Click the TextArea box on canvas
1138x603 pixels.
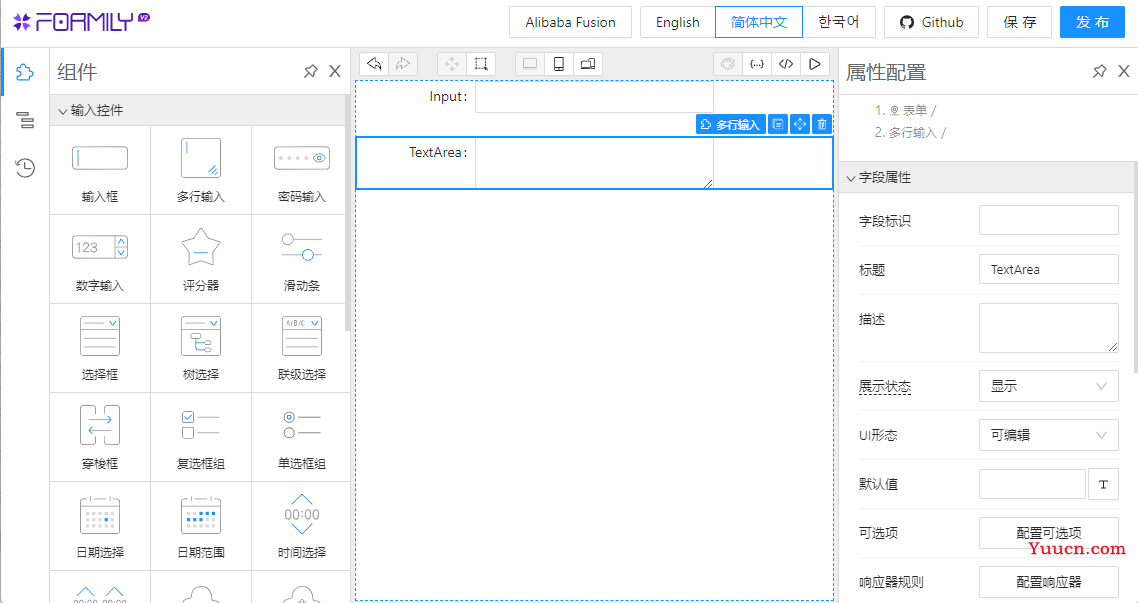[594, 163]
